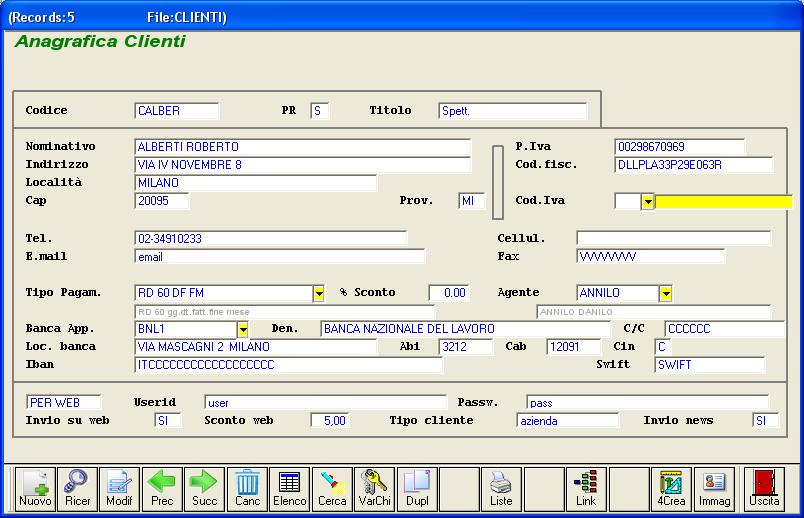Click the Cod.fisc. field DLLPLA33P29E063R

pyautogui.click(x=694, y=165)
